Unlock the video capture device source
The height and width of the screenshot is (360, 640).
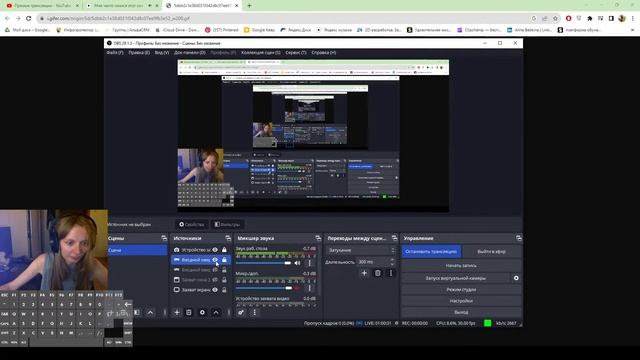(x=224, y=250)
